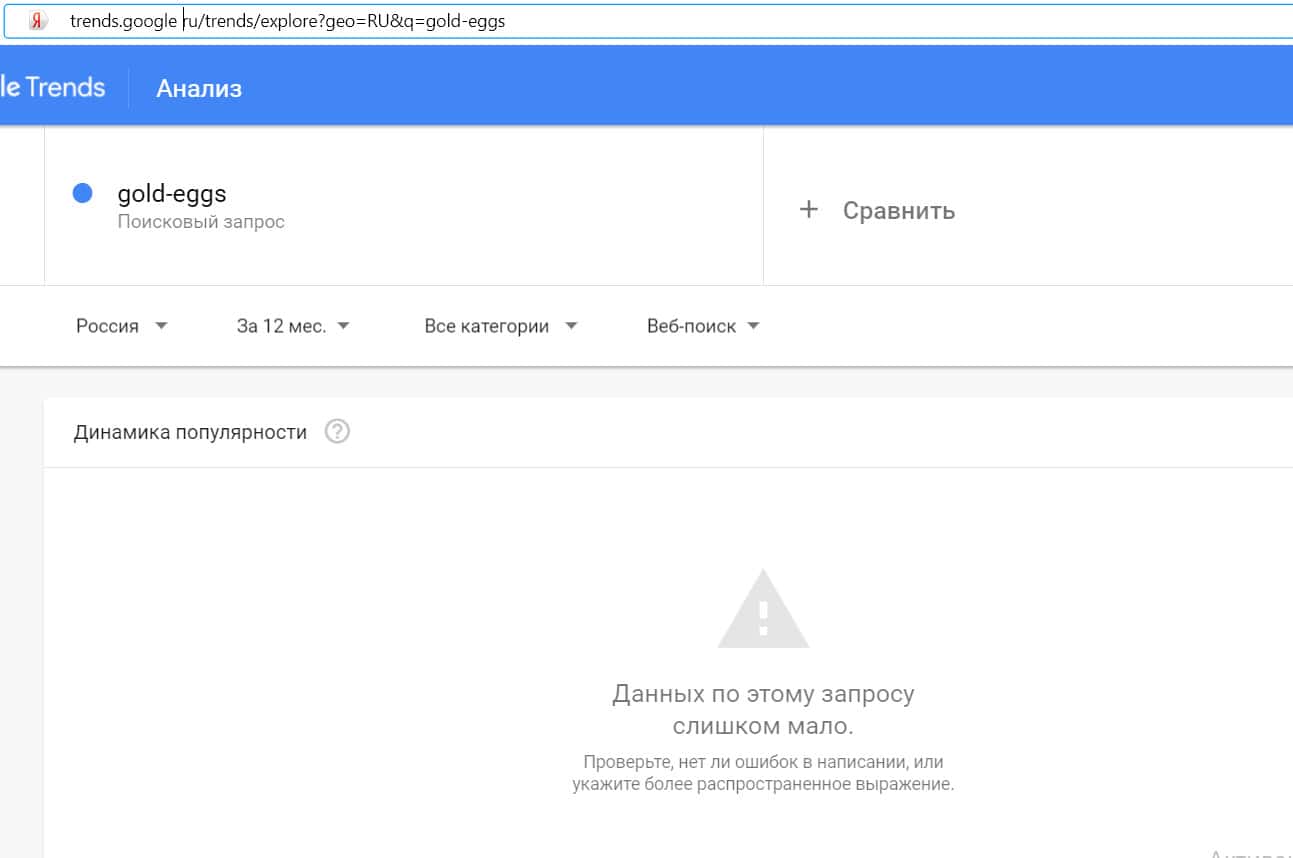Click the Поисковый запрос subtitle
1293x858 pixels.
point(201,222)
